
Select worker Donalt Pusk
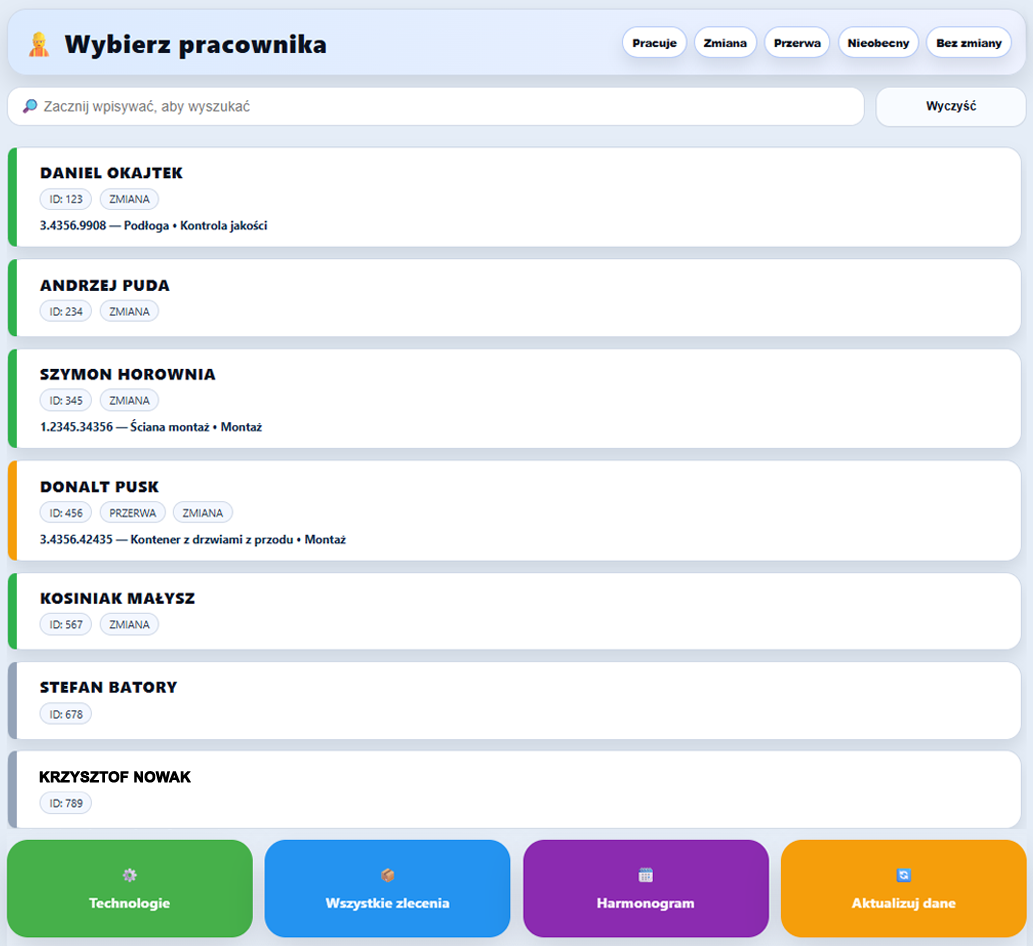[x=516, y=511]
